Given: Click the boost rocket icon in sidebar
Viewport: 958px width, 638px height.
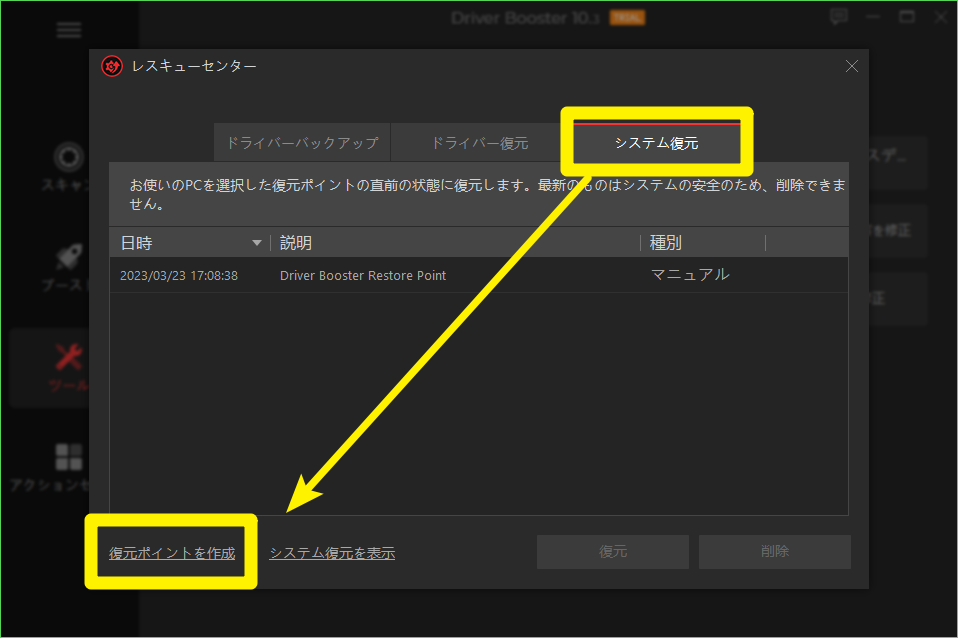Looking at the screenshot, I should click(68, 257).
